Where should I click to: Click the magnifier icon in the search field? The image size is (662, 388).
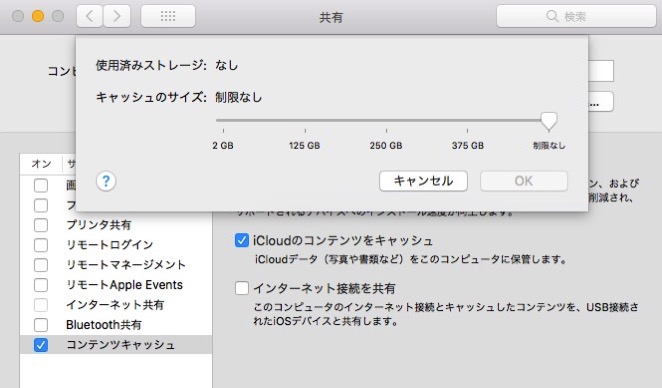click(552, 16)
